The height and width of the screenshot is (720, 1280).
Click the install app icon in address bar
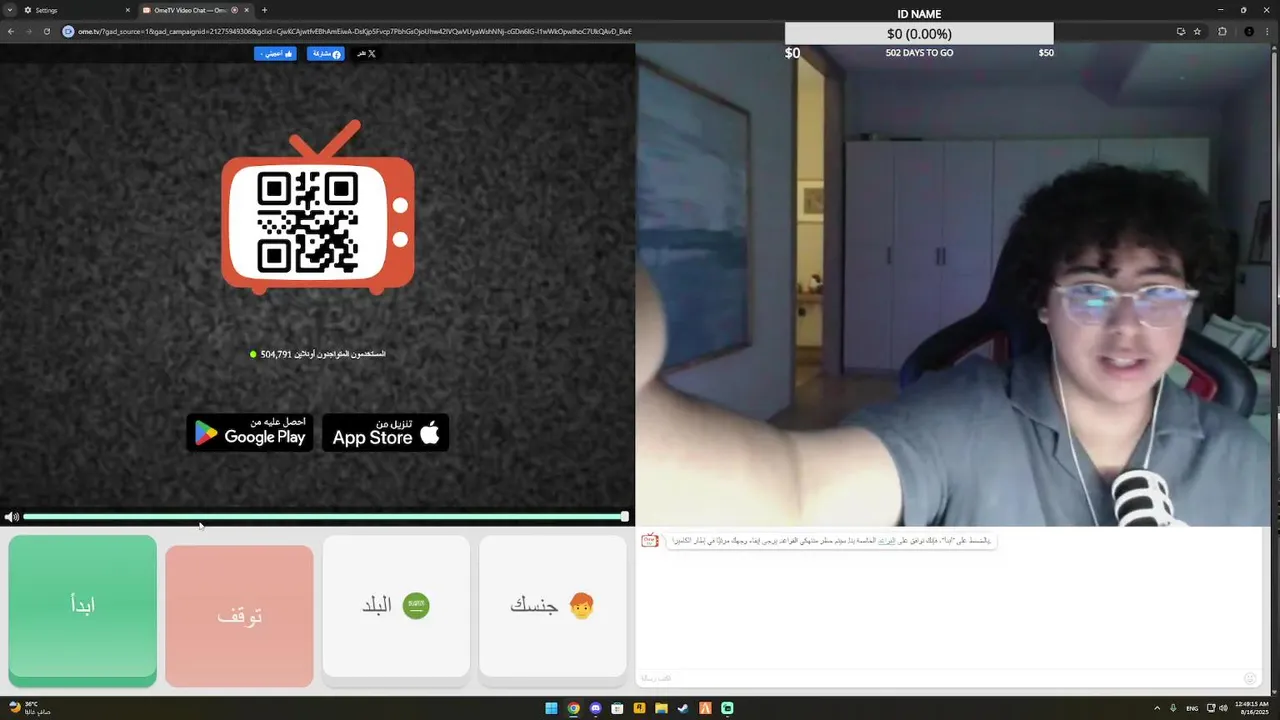(1180, 31)
